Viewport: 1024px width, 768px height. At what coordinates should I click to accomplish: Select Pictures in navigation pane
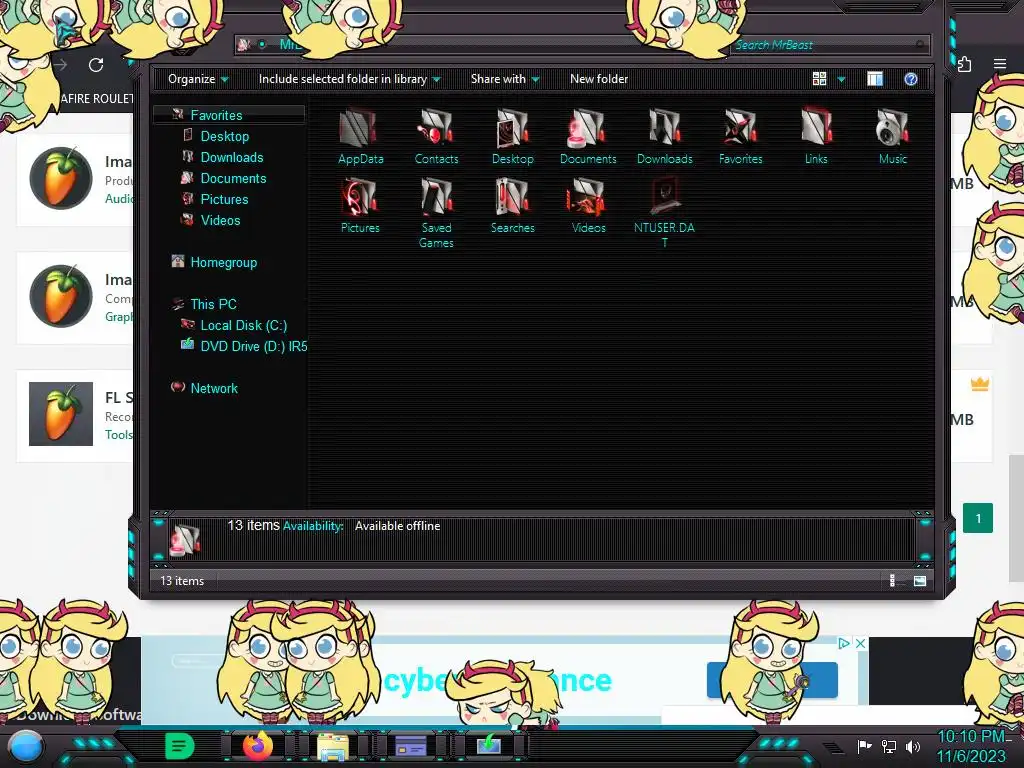(x=224, y=199)
